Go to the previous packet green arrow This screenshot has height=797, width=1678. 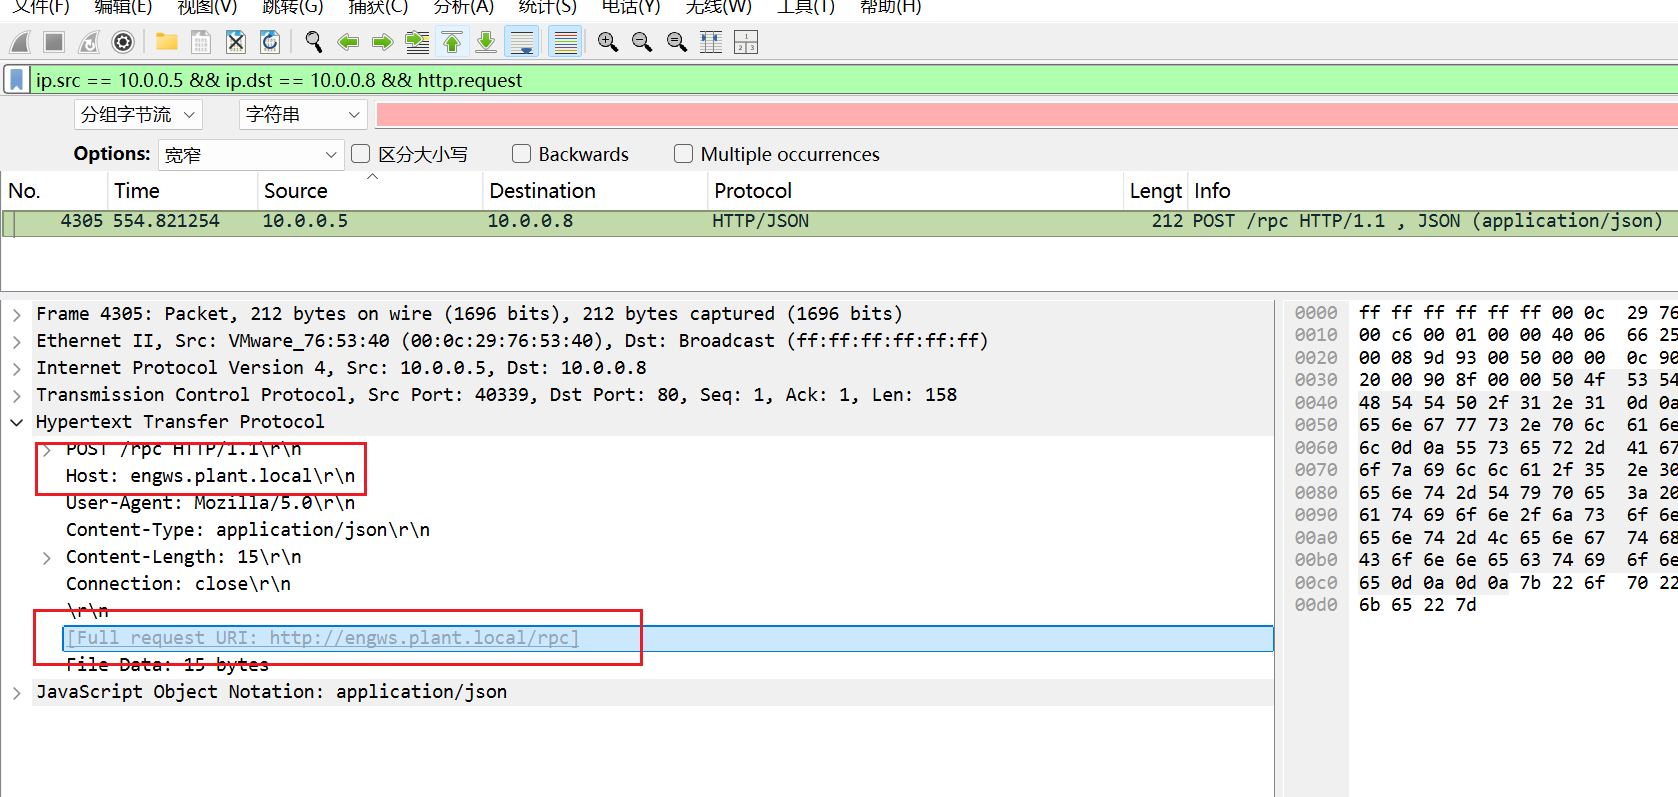tap(348, 42)
